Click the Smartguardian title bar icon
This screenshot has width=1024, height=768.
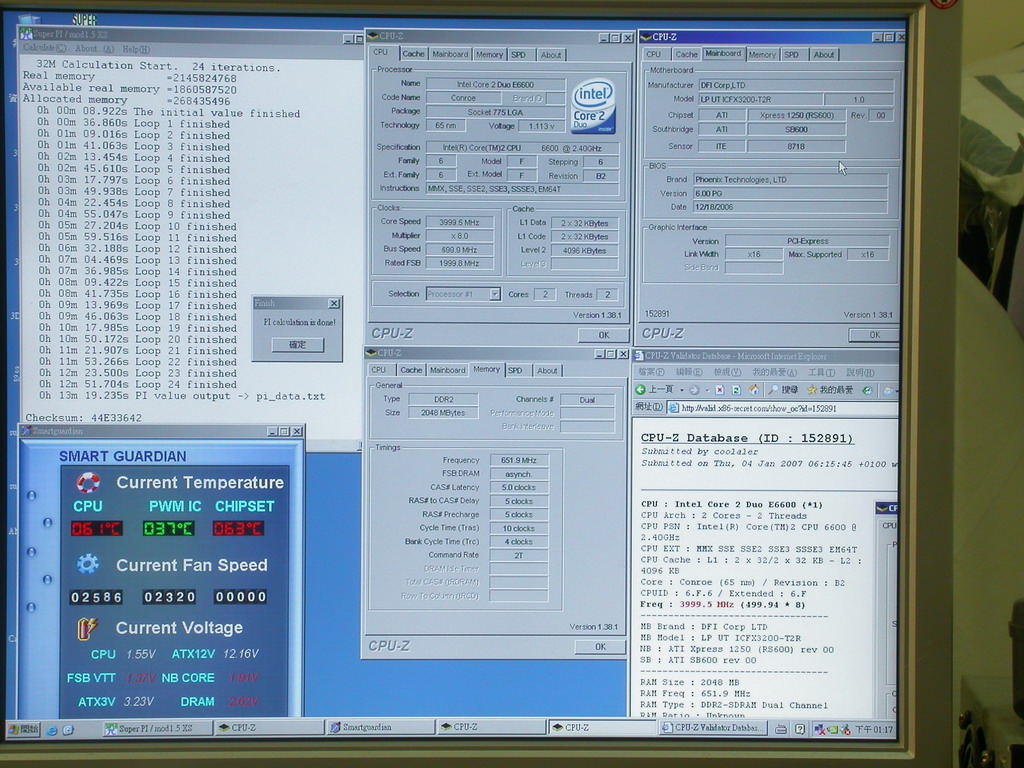point(26,431)
